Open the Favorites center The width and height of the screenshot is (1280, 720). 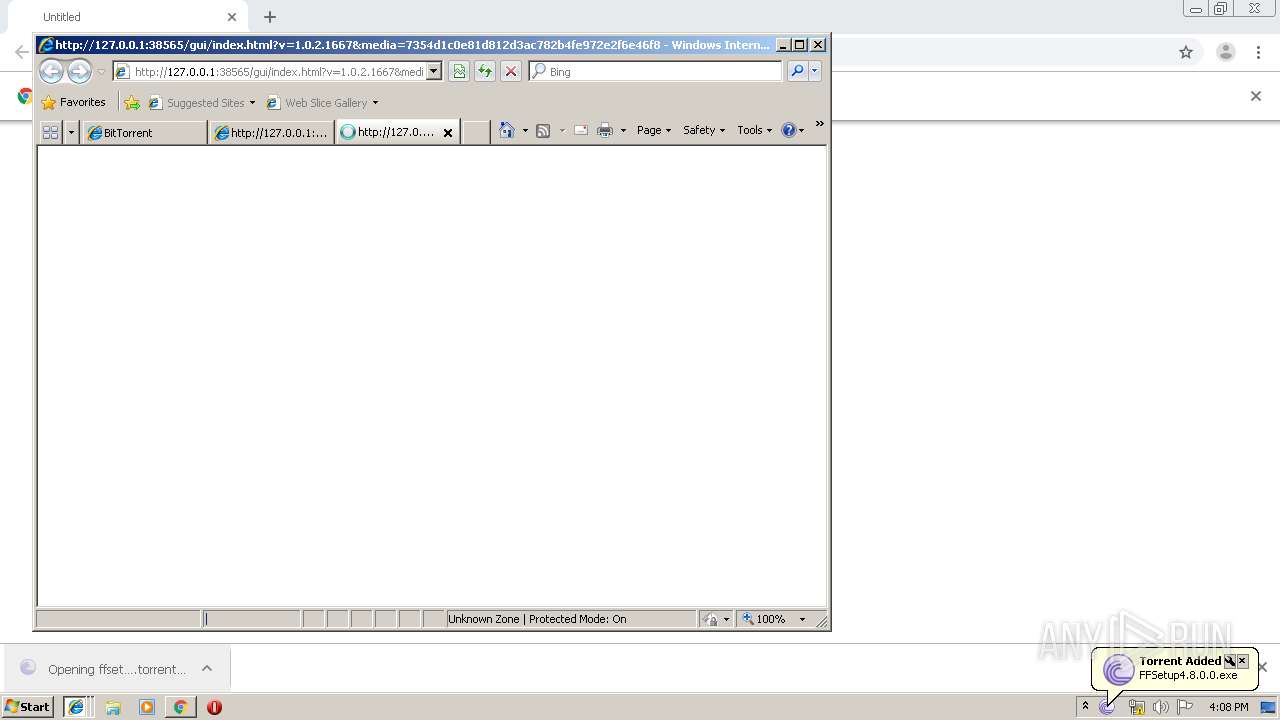pyautogui.click(x=73, y=102)
